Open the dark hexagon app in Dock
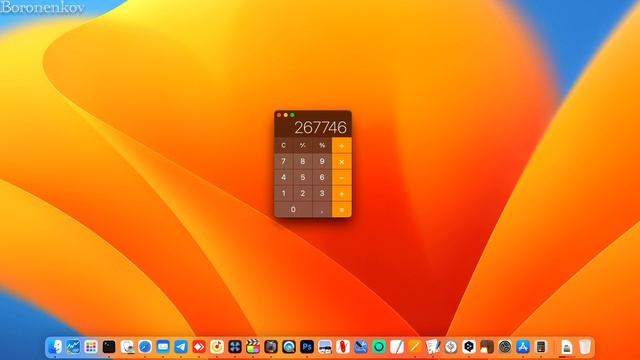Screen dimensions: 640x360 (x=469, y=347)
